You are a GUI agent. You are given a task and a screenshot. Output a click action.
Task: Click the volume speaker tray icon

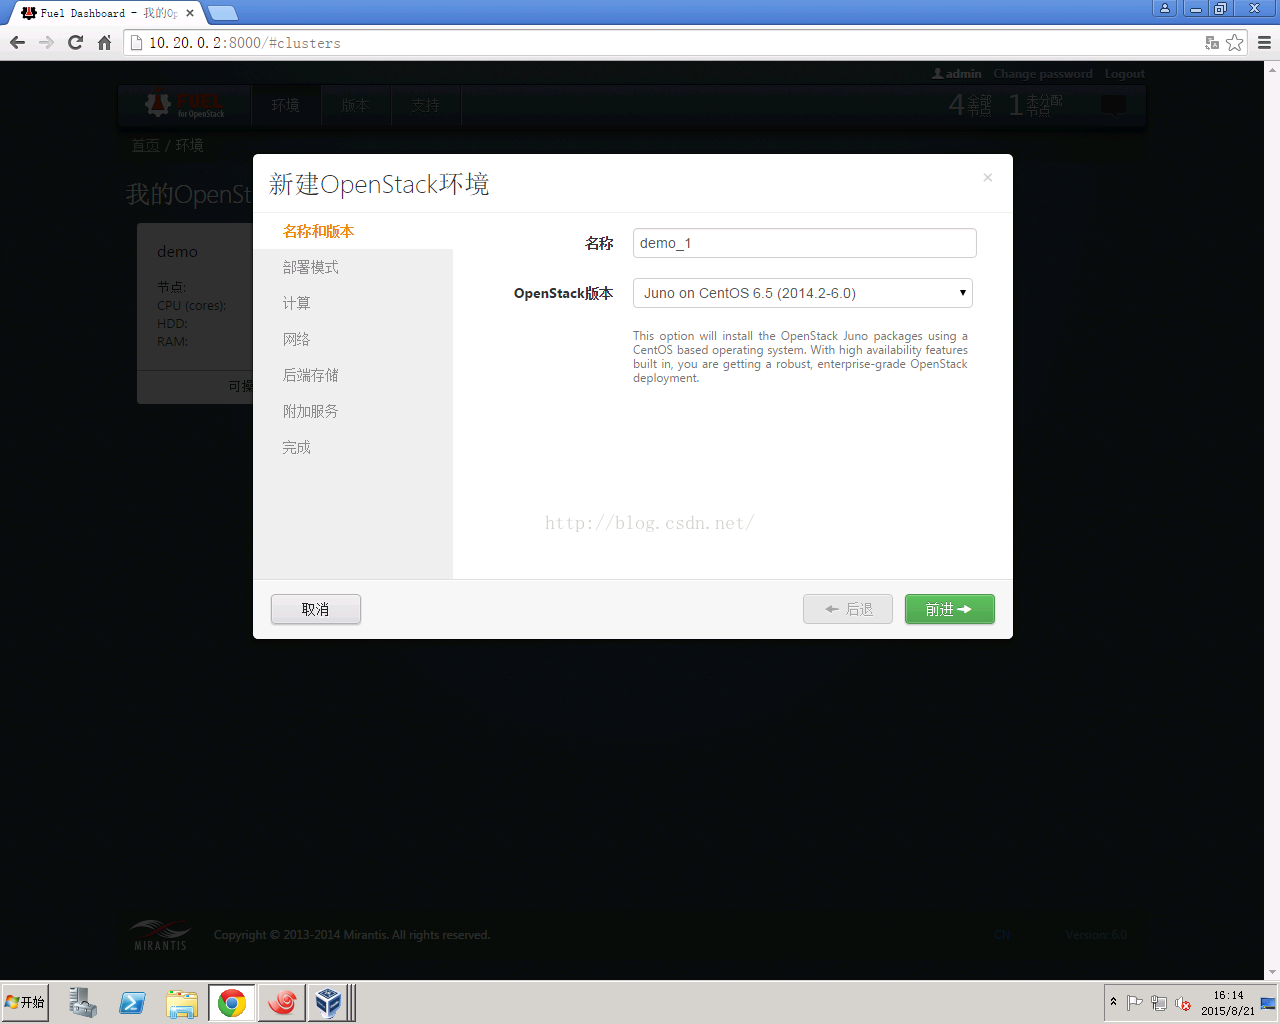1183,1003
